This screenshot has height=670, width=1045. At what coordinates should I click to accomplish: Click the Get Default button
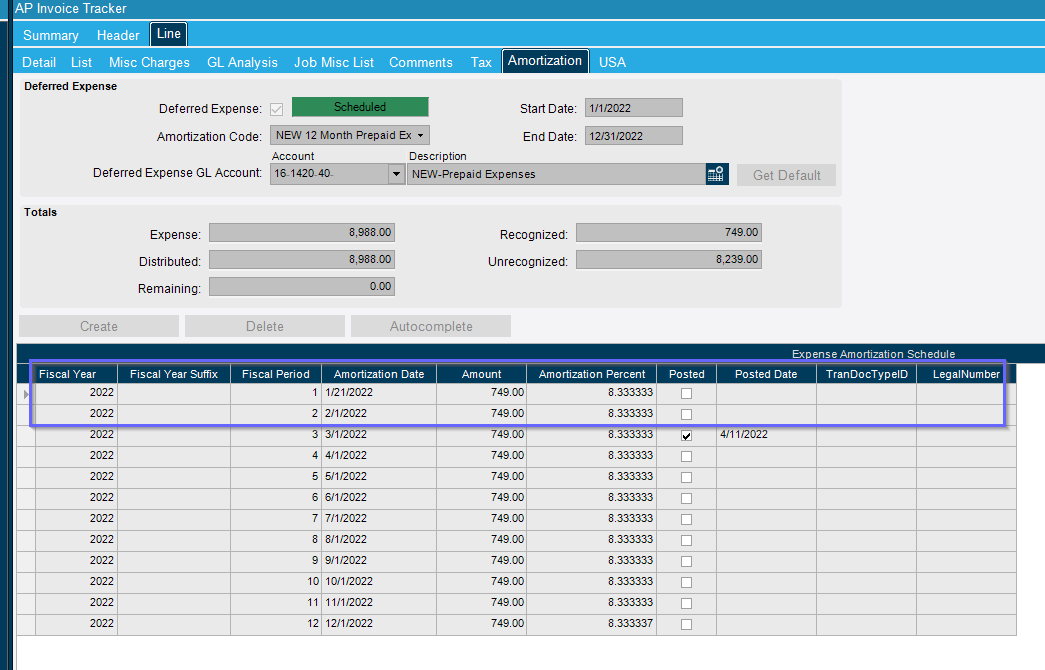tap(786, 175)
